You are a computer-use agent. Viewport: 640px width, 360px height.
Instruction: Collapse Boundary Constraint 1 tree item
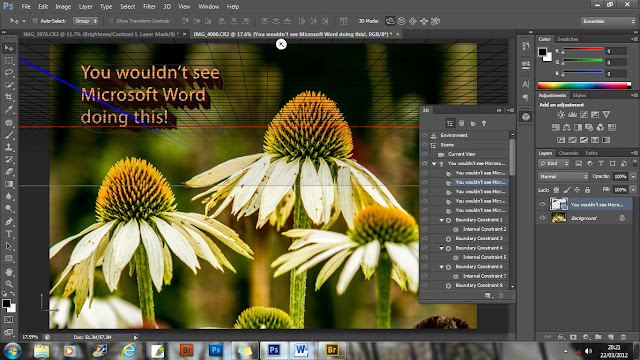pyautogui.click(x=441, y=220)
